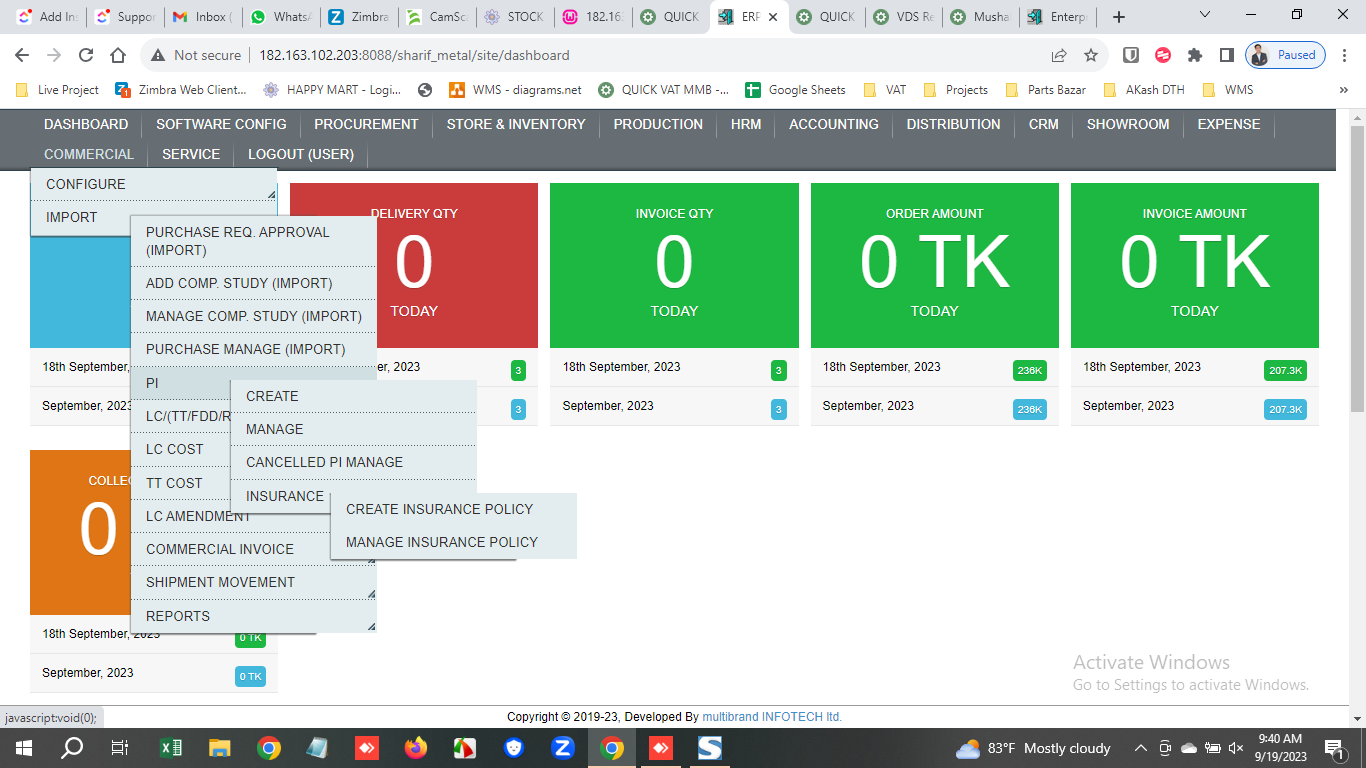
Task: Open File Explorer from the taskbar
Action: [x=220, y=748]
